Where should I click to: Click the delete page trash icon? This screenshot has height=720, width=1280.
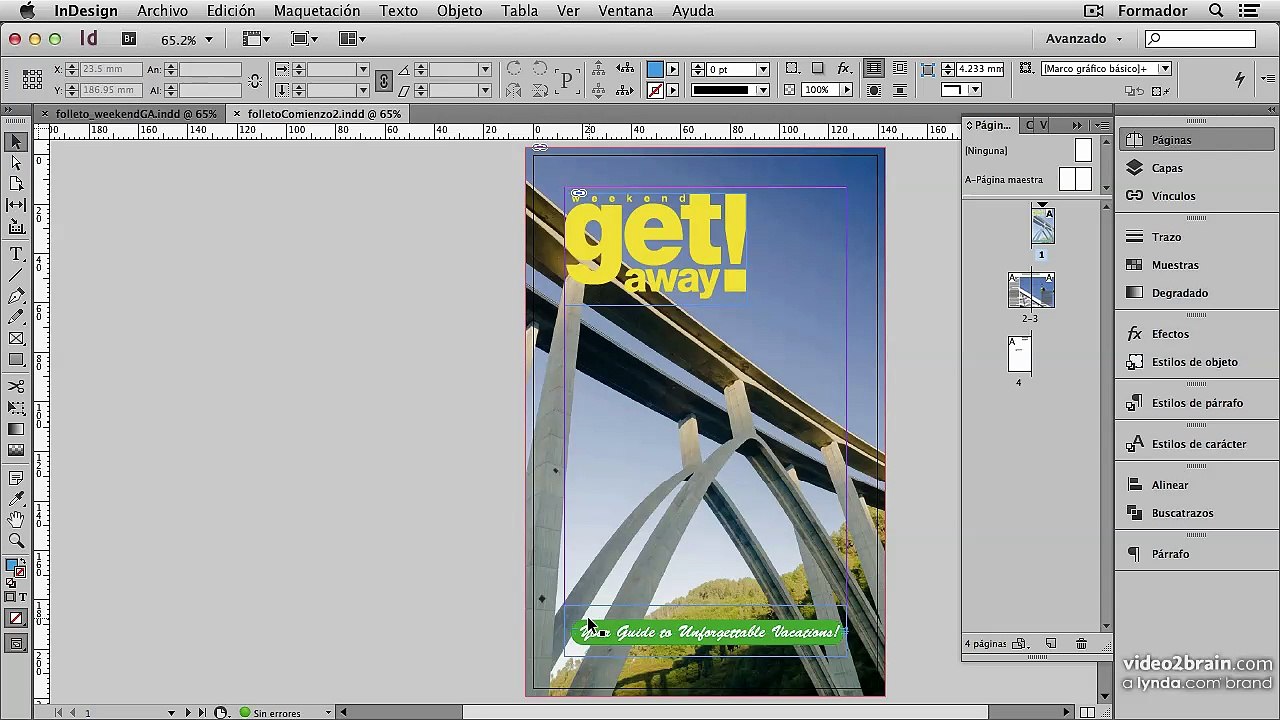(1081, 644)
